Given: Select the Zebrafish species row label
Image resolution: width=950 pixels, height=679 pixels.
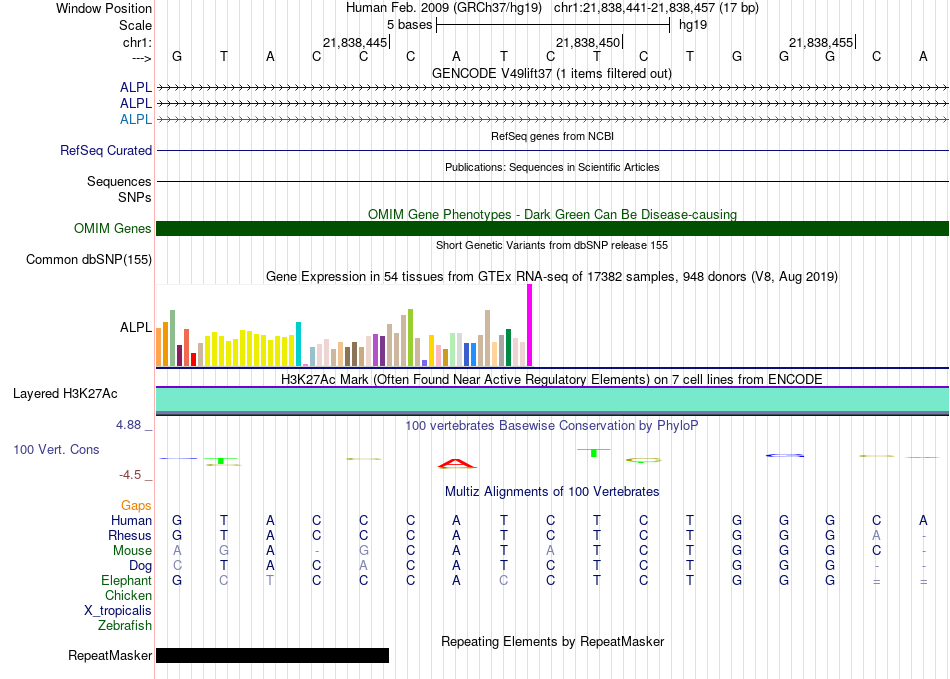Looking at the screenshot, I should [125, 625].
